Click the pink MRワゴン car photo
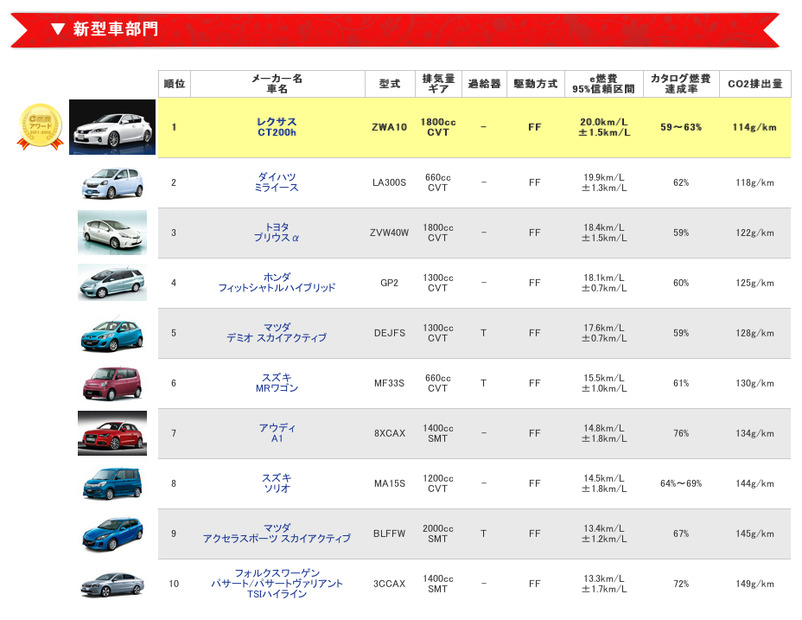Image resolution: width=802 pixels, height=620 pixels. [112, 383]
